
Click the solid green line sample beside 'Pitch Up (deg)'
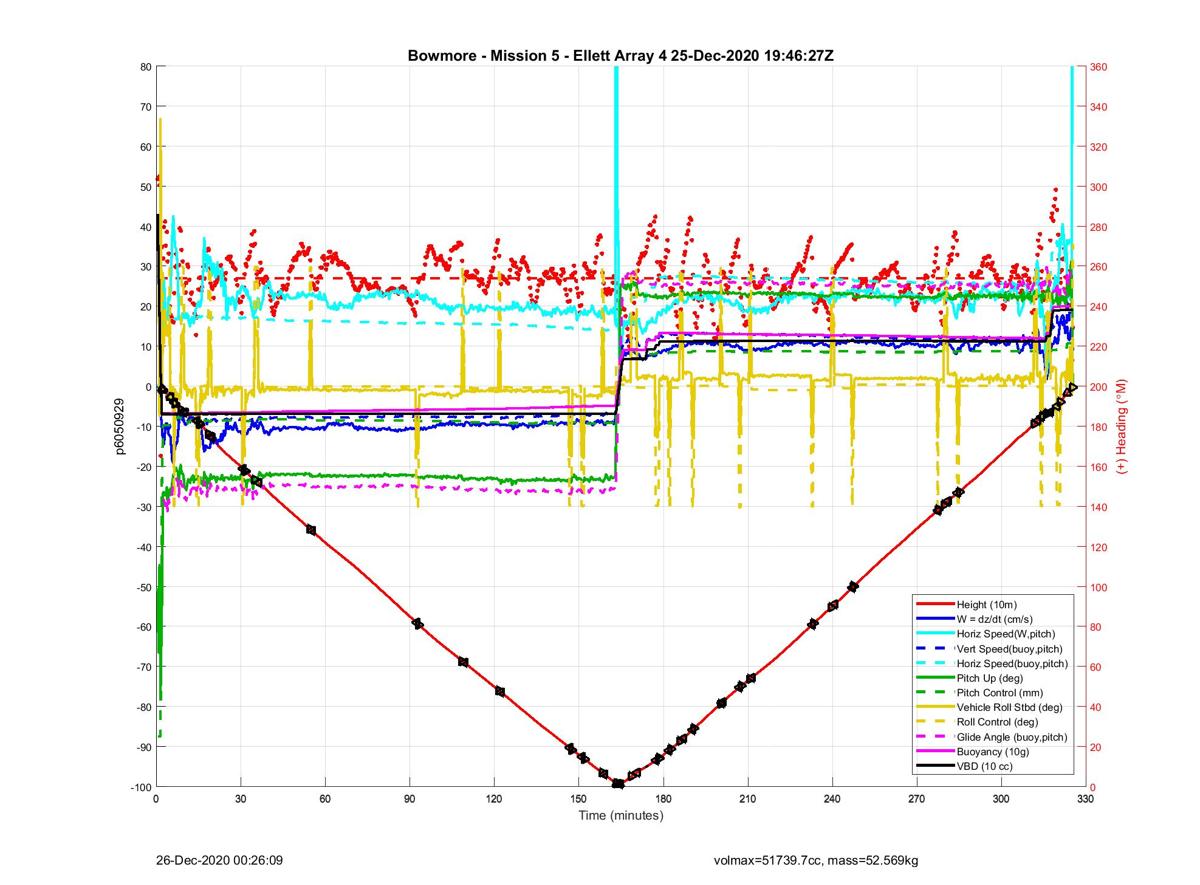pyautogui.click(x=935, y=678)
